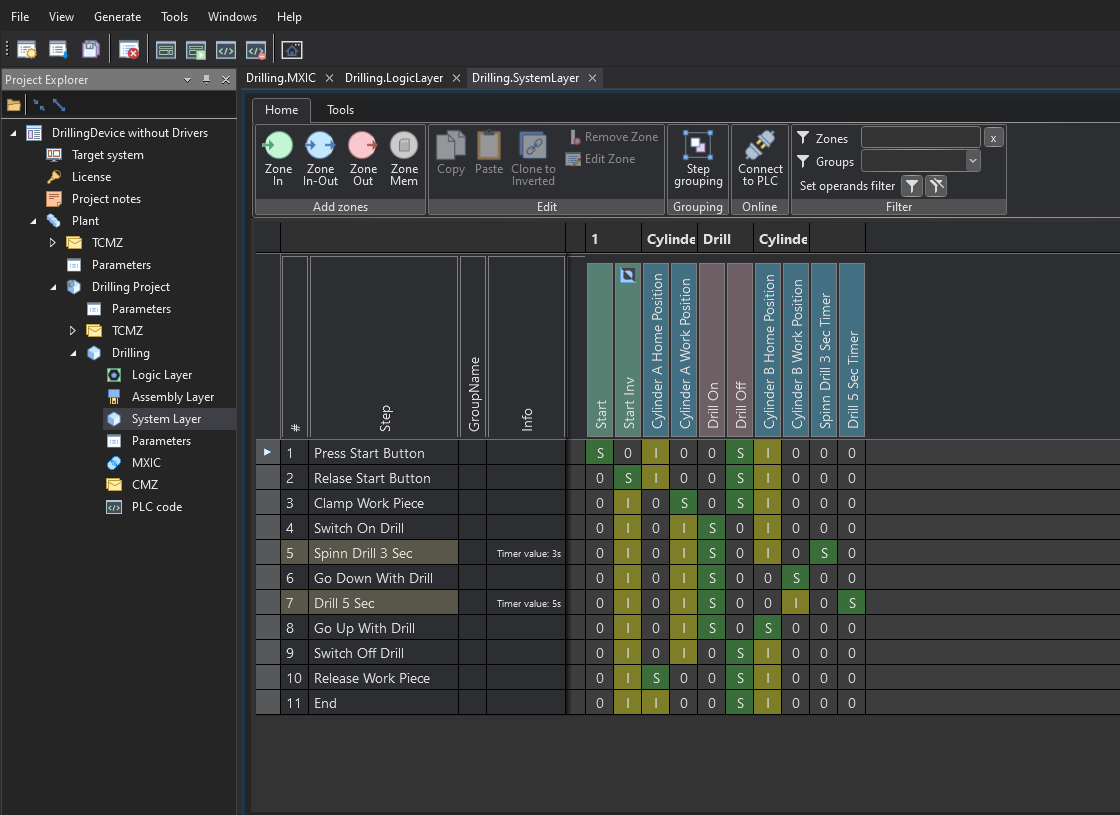Click the Copy icon in Edit group
Image resolution: width=1120 pixels, height=815 pixels.
coord(451,146)
